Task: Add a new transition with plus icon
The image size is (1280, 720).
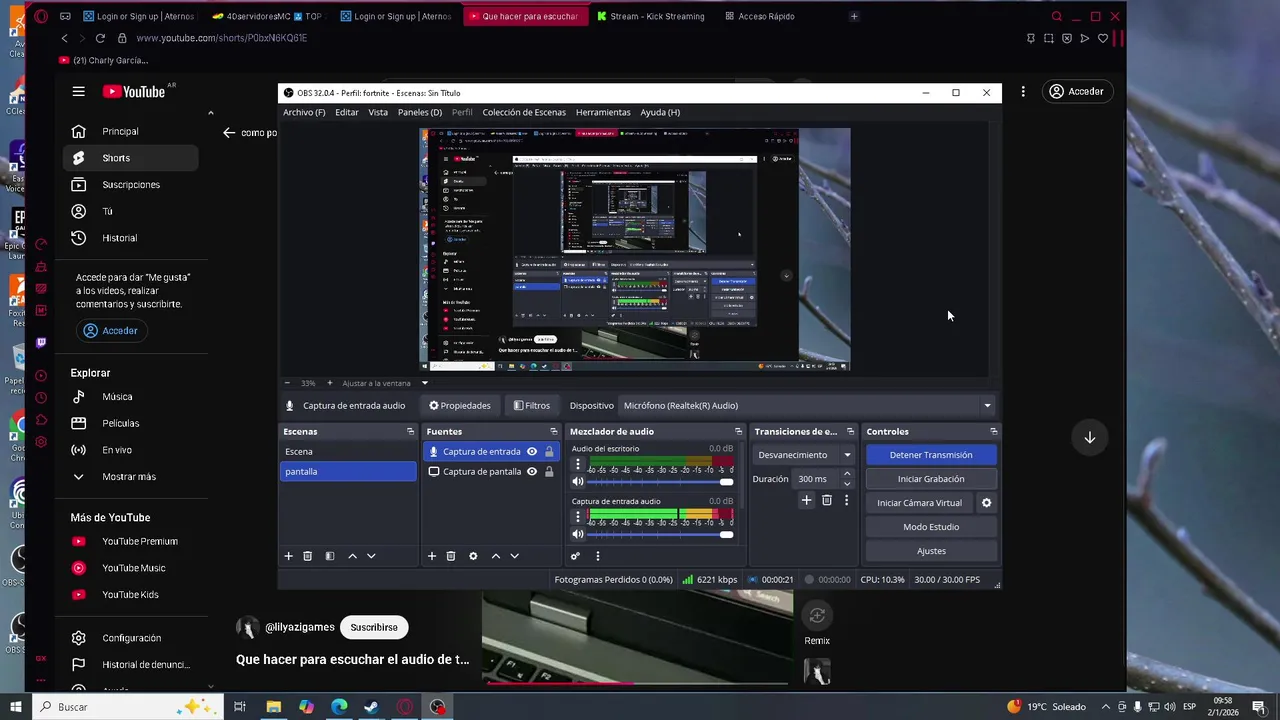Action: pos(806,500)
